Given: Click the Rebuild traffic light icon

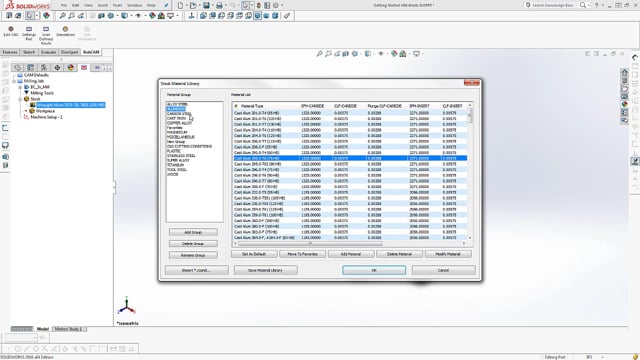Looking at the screenshot, I should (258, 5).
